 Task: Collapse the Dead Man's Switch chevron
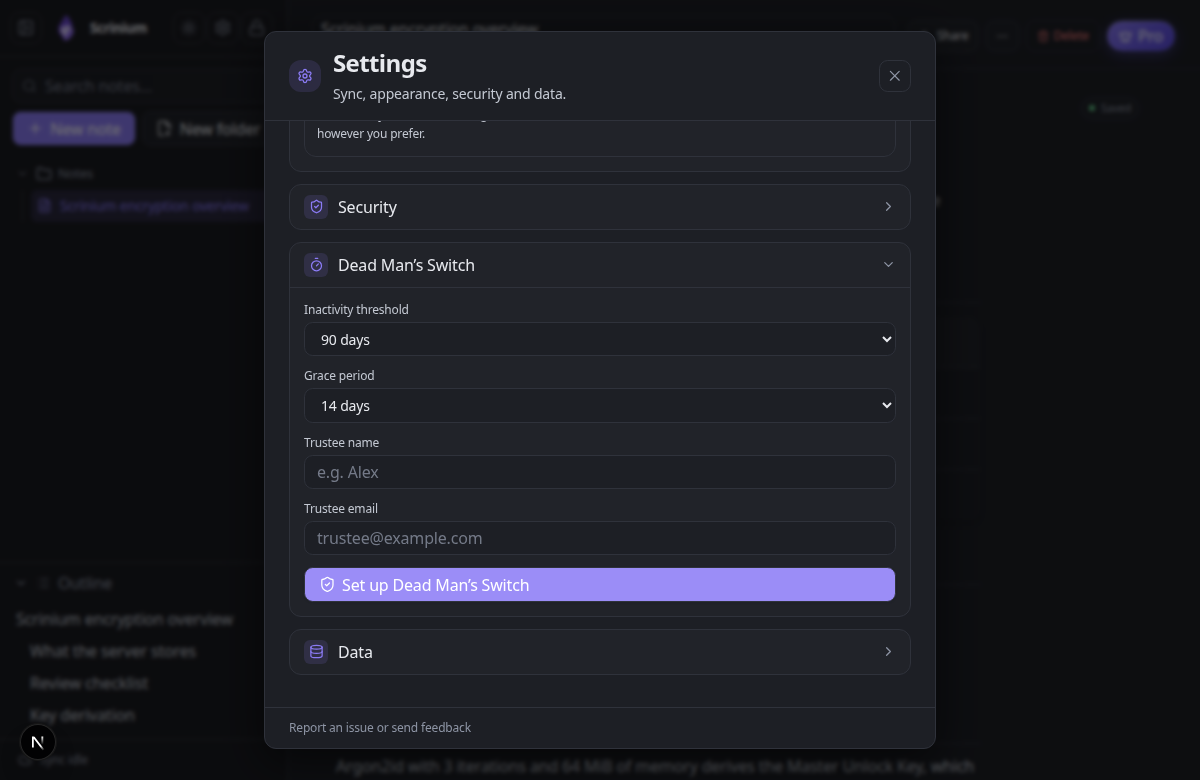tap(888, 265)
